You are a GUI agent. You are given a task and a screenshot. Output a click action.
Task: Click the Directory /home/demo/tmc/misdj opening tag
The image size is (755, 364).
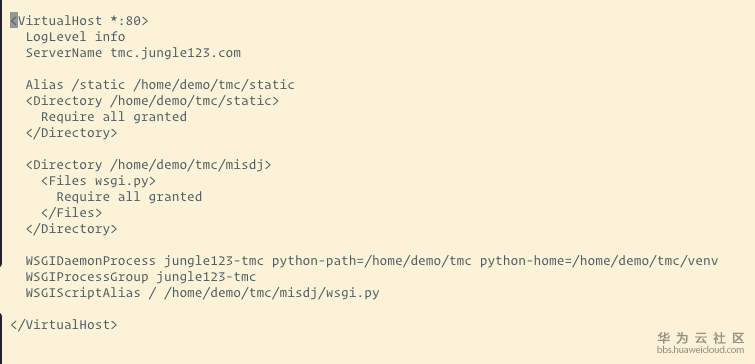pyautogui.click(x=148, y=165)
